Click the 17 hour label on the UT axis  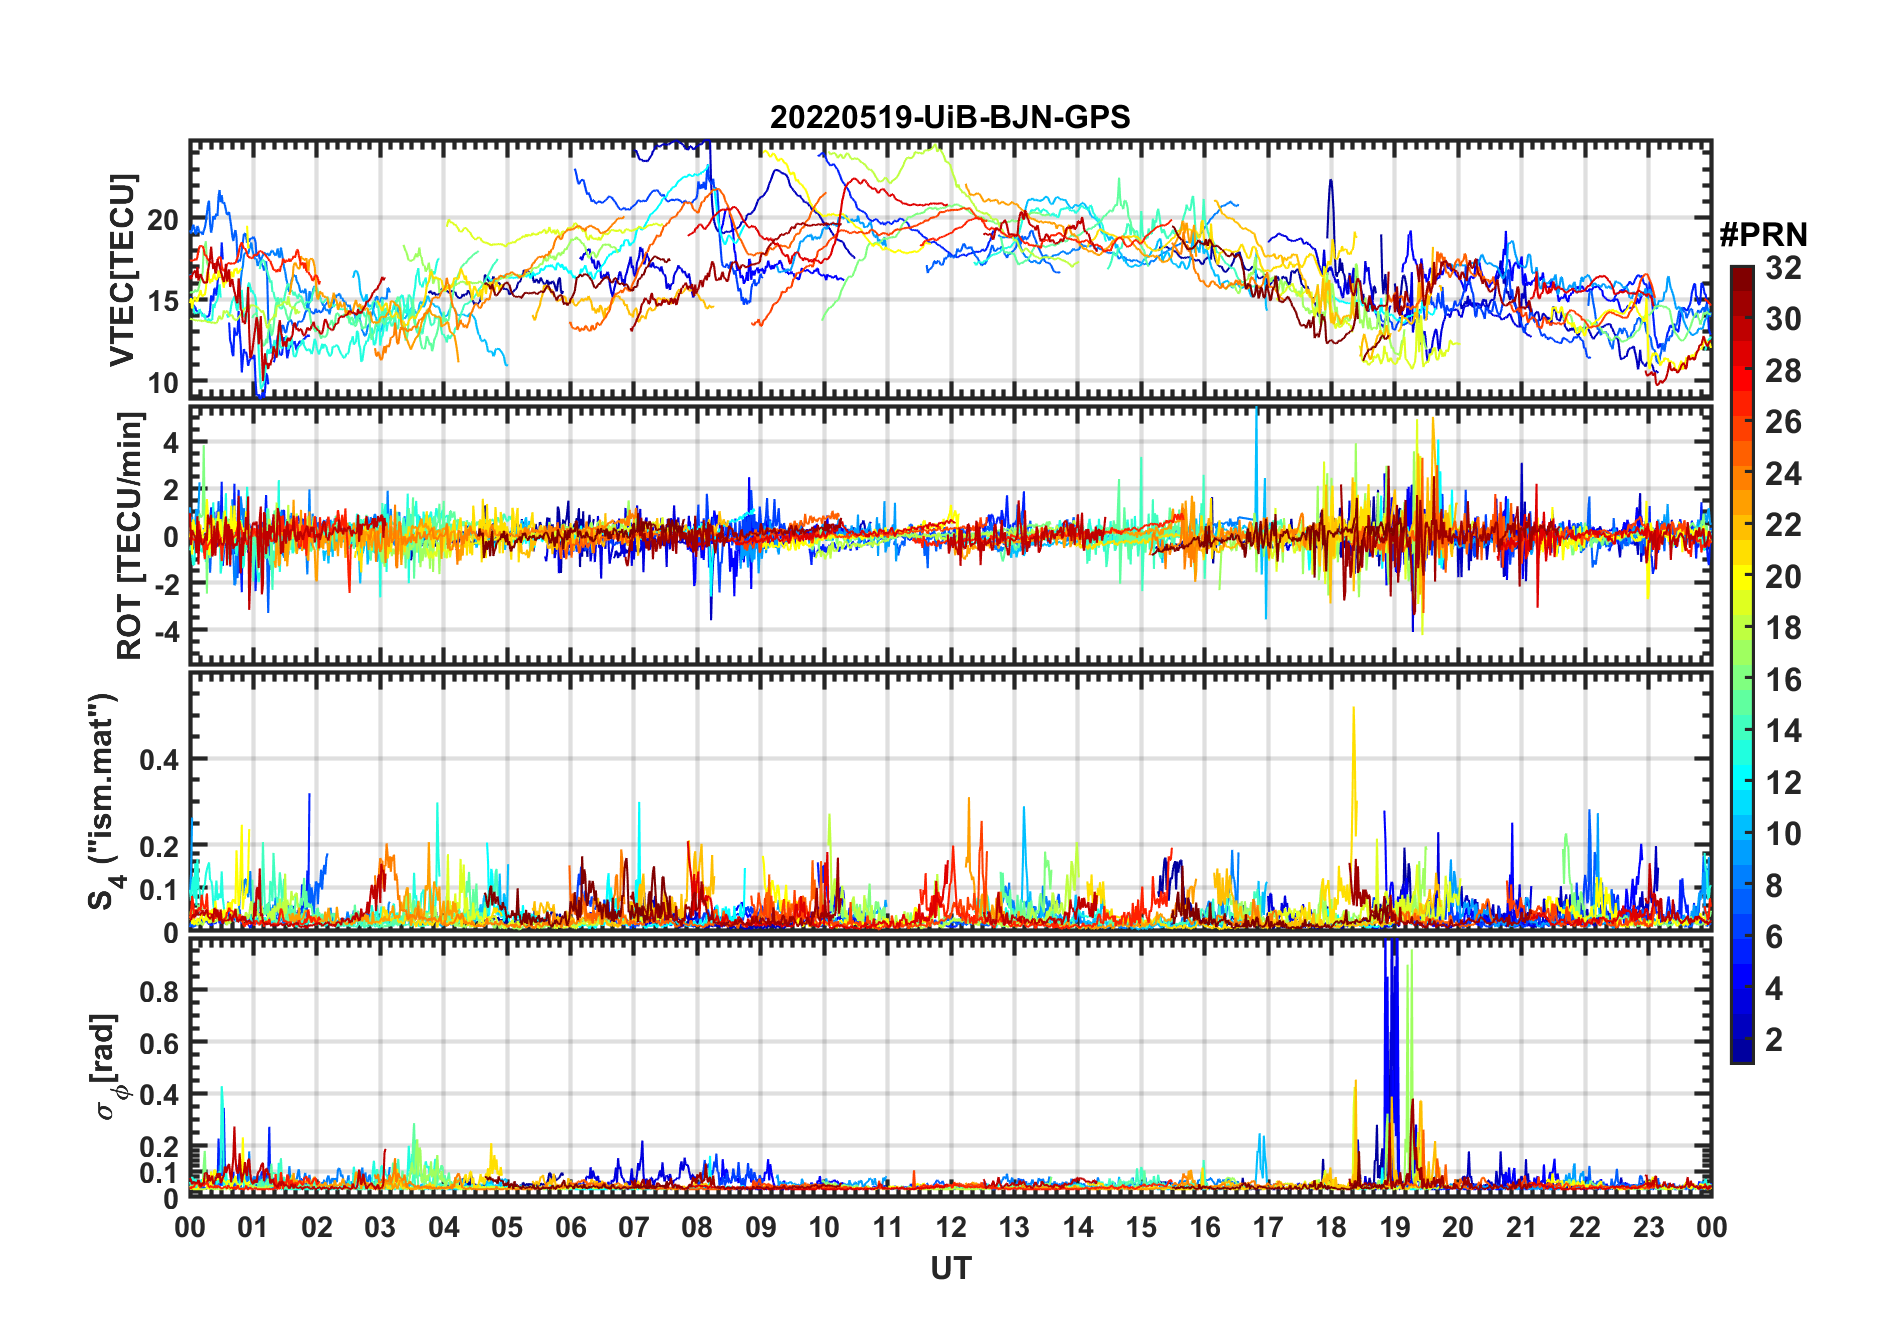coord(1268,1227)
